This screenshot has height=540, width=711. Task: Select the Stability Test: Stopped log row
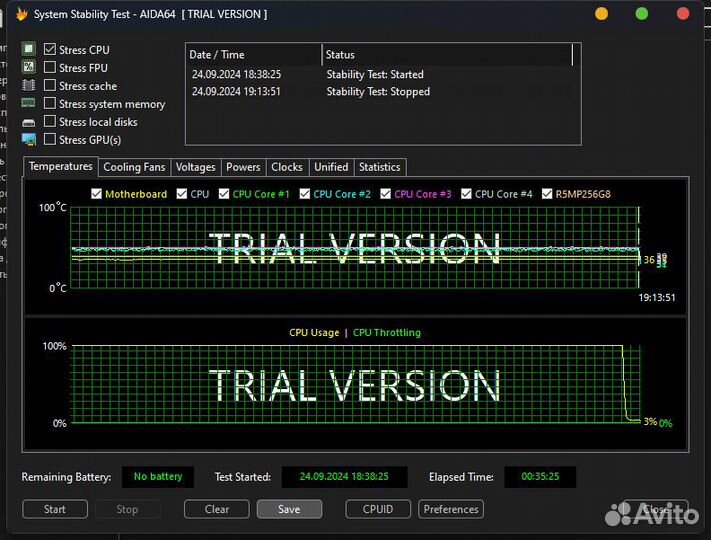[381, 92]
